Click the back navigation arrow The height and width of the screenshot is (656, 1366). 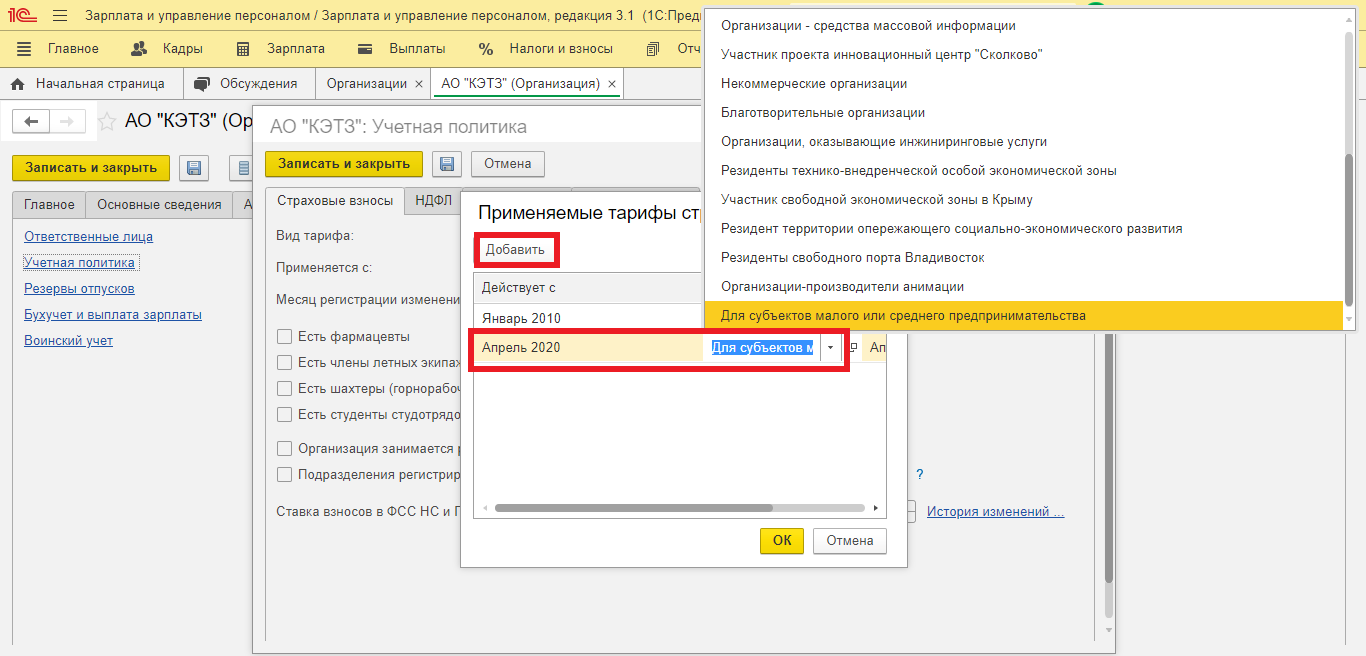click(x=31, y=121)
